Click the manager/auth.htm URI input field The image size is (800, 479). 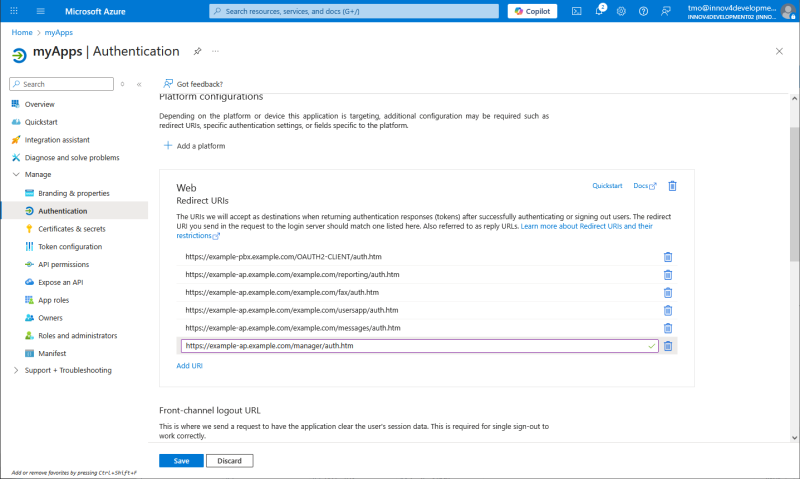click(x=410, y=346)
